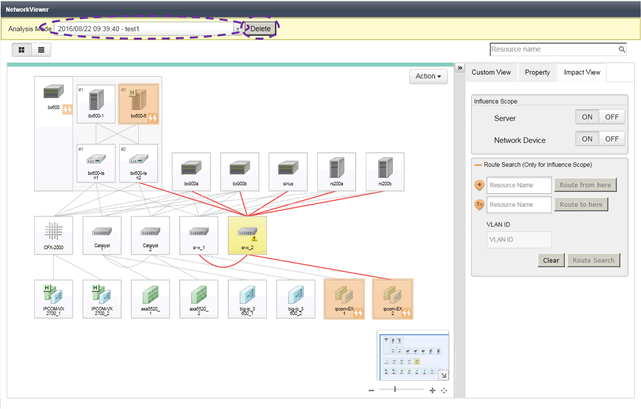Select the rx200a server node

click(x=337, y=171)
